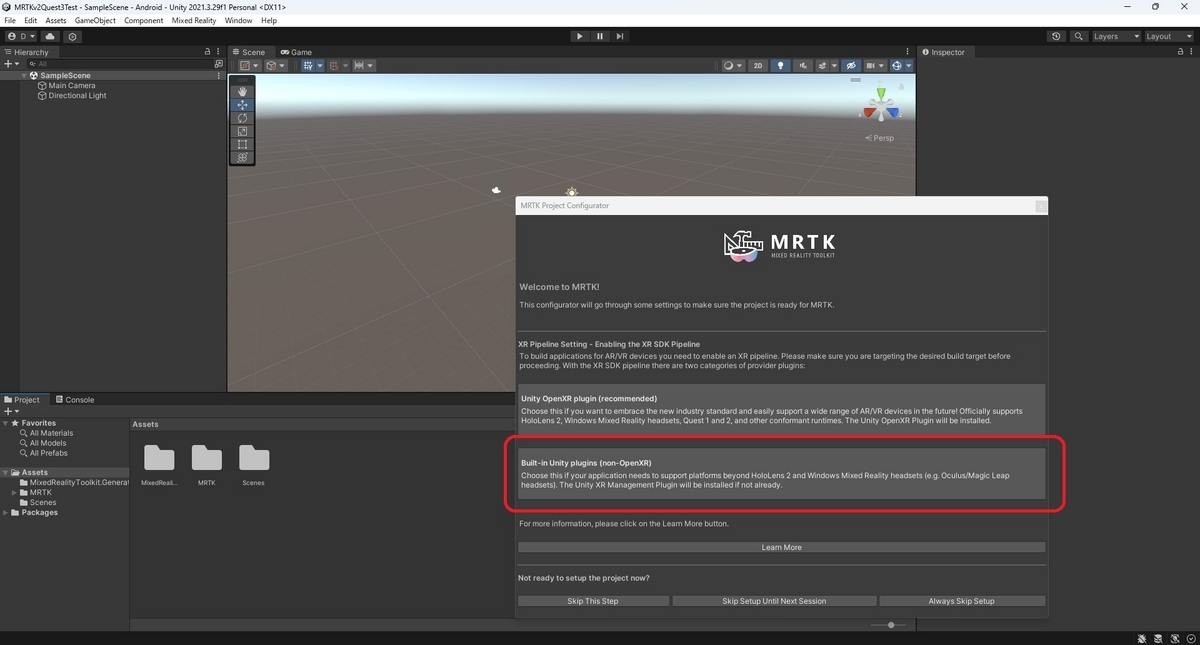This screenshot has width=1200, height=645.
Task: Open Scene camera settings dropdown
Action: 874,65
